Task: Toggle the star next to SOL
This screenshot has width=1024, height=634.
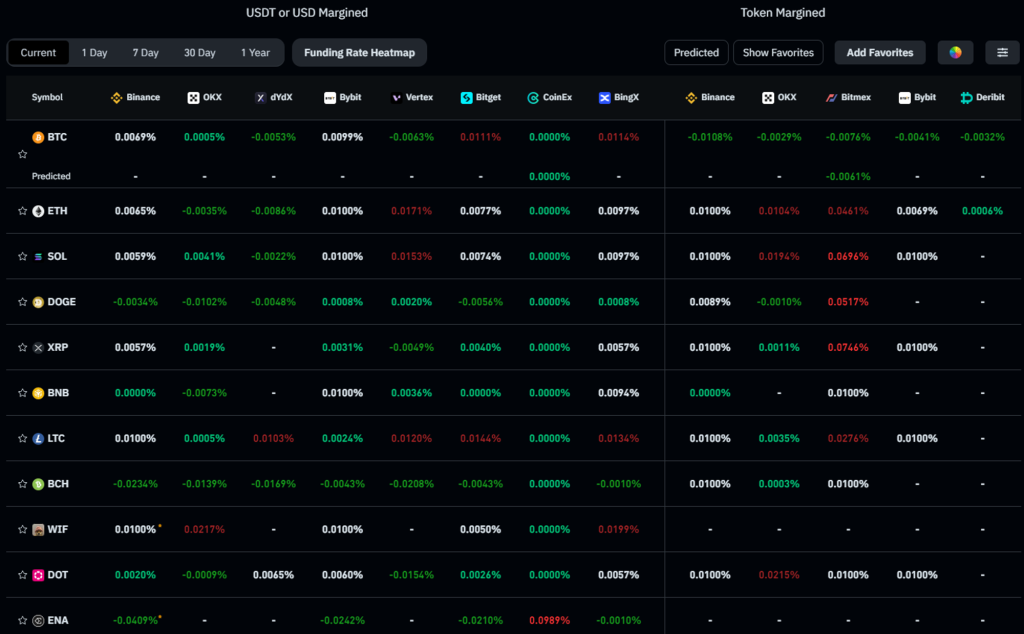Action: point(22,257)
